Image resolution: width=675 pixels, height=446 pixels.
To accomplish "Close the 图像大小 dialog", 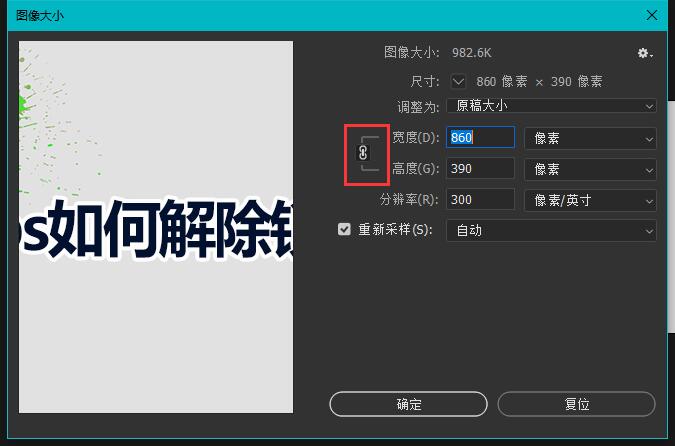I will click(x=652, y=15).
